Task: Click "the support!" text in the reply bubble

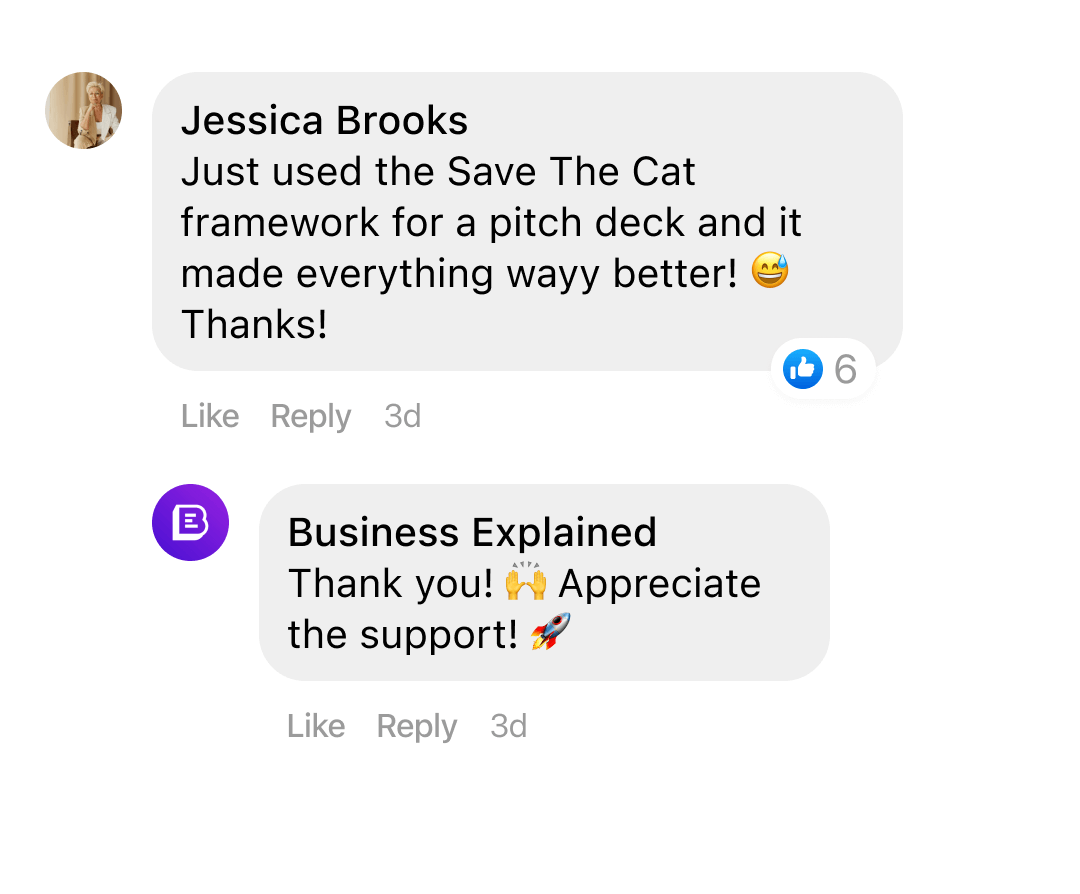Action: coord(402,634)
